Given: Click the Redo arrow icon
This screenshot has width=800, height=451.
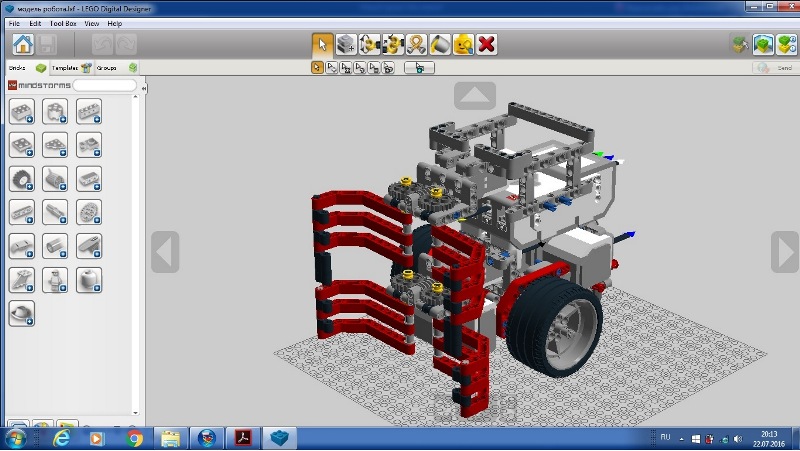Looking at the screenshot, I should (126, 44).
